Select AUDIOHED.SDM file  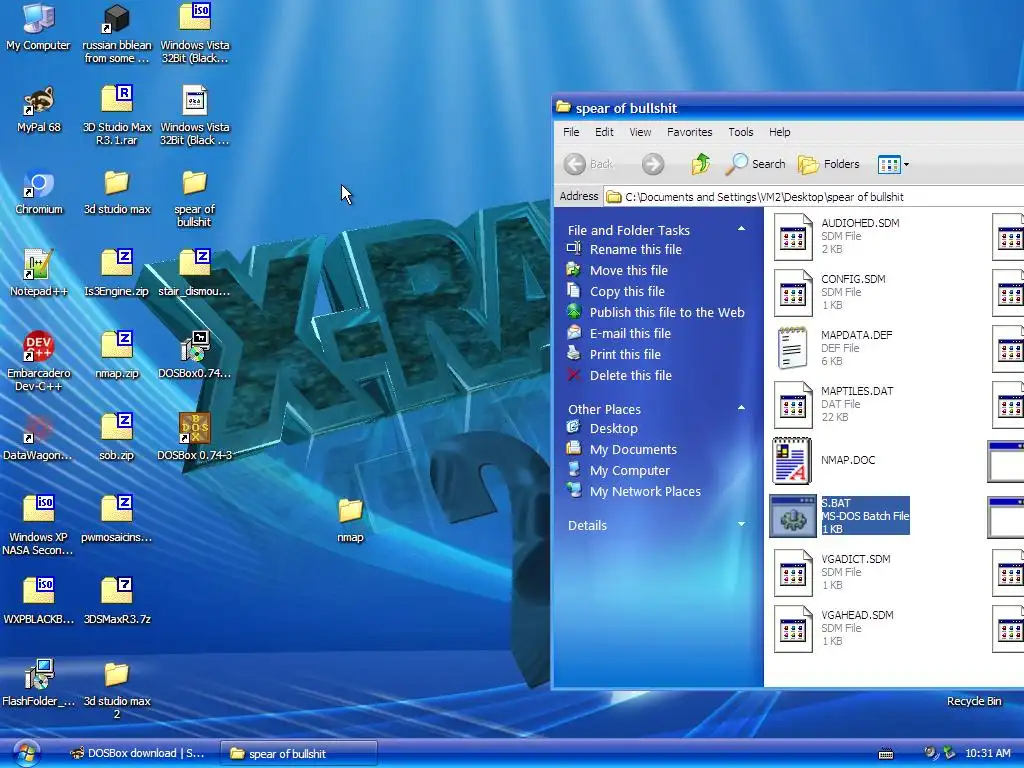tap(837, 236)
